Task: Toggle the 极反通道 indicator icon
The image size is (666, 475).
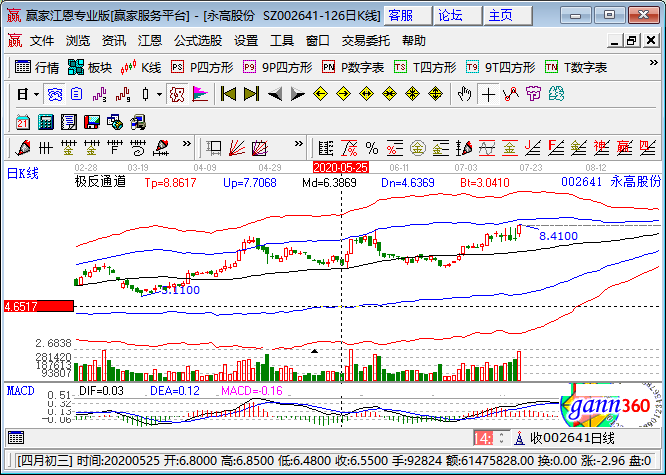Action: click(x=177, y=94)
